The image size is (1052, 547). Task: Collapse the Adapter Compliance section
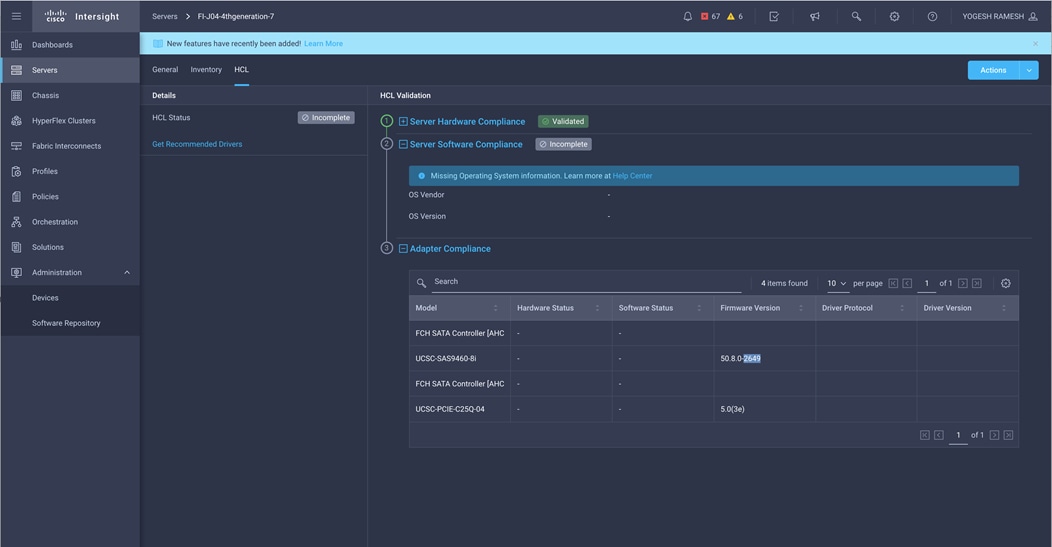click(403, 248)
